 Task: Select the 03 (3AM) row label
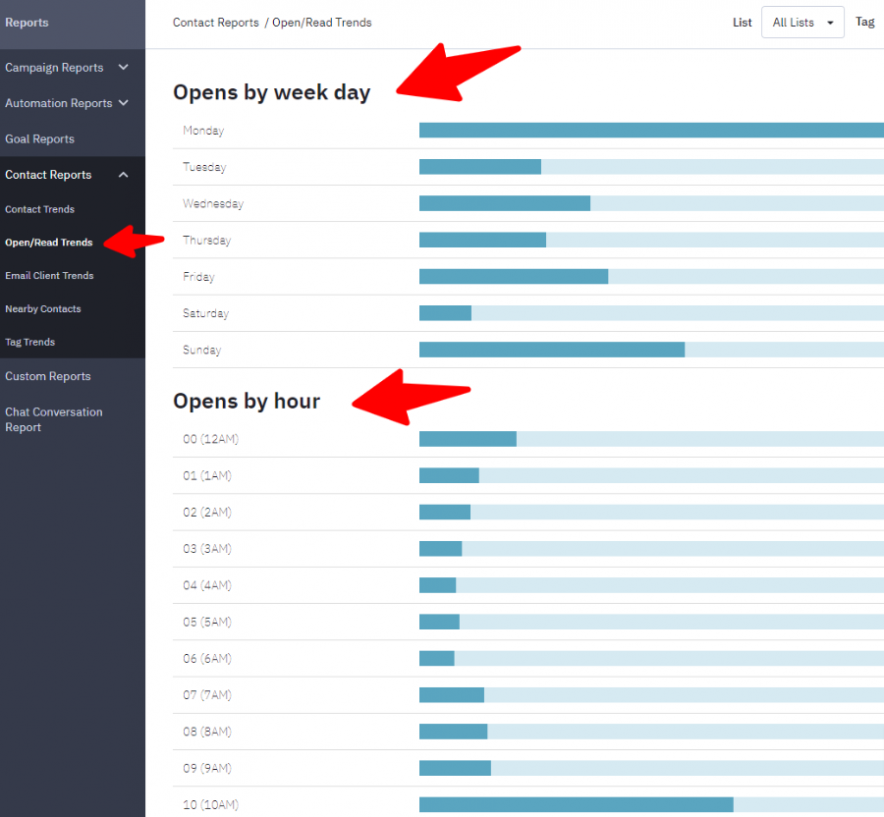click(207, 549)
